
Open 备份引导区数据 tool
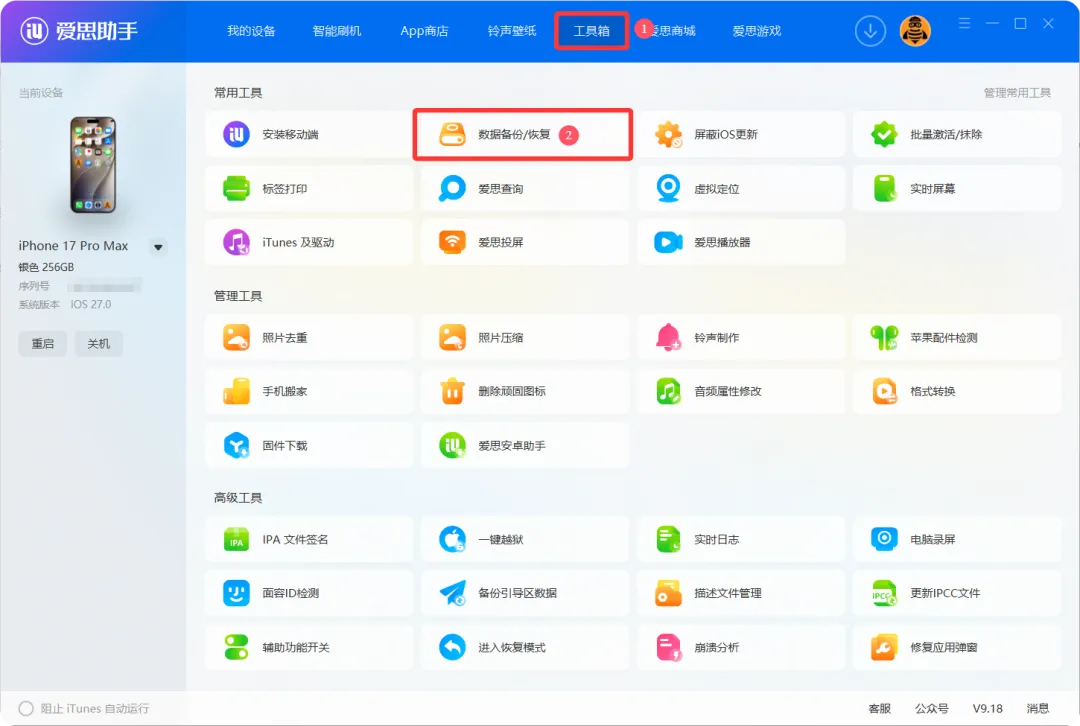click(524, 593)
